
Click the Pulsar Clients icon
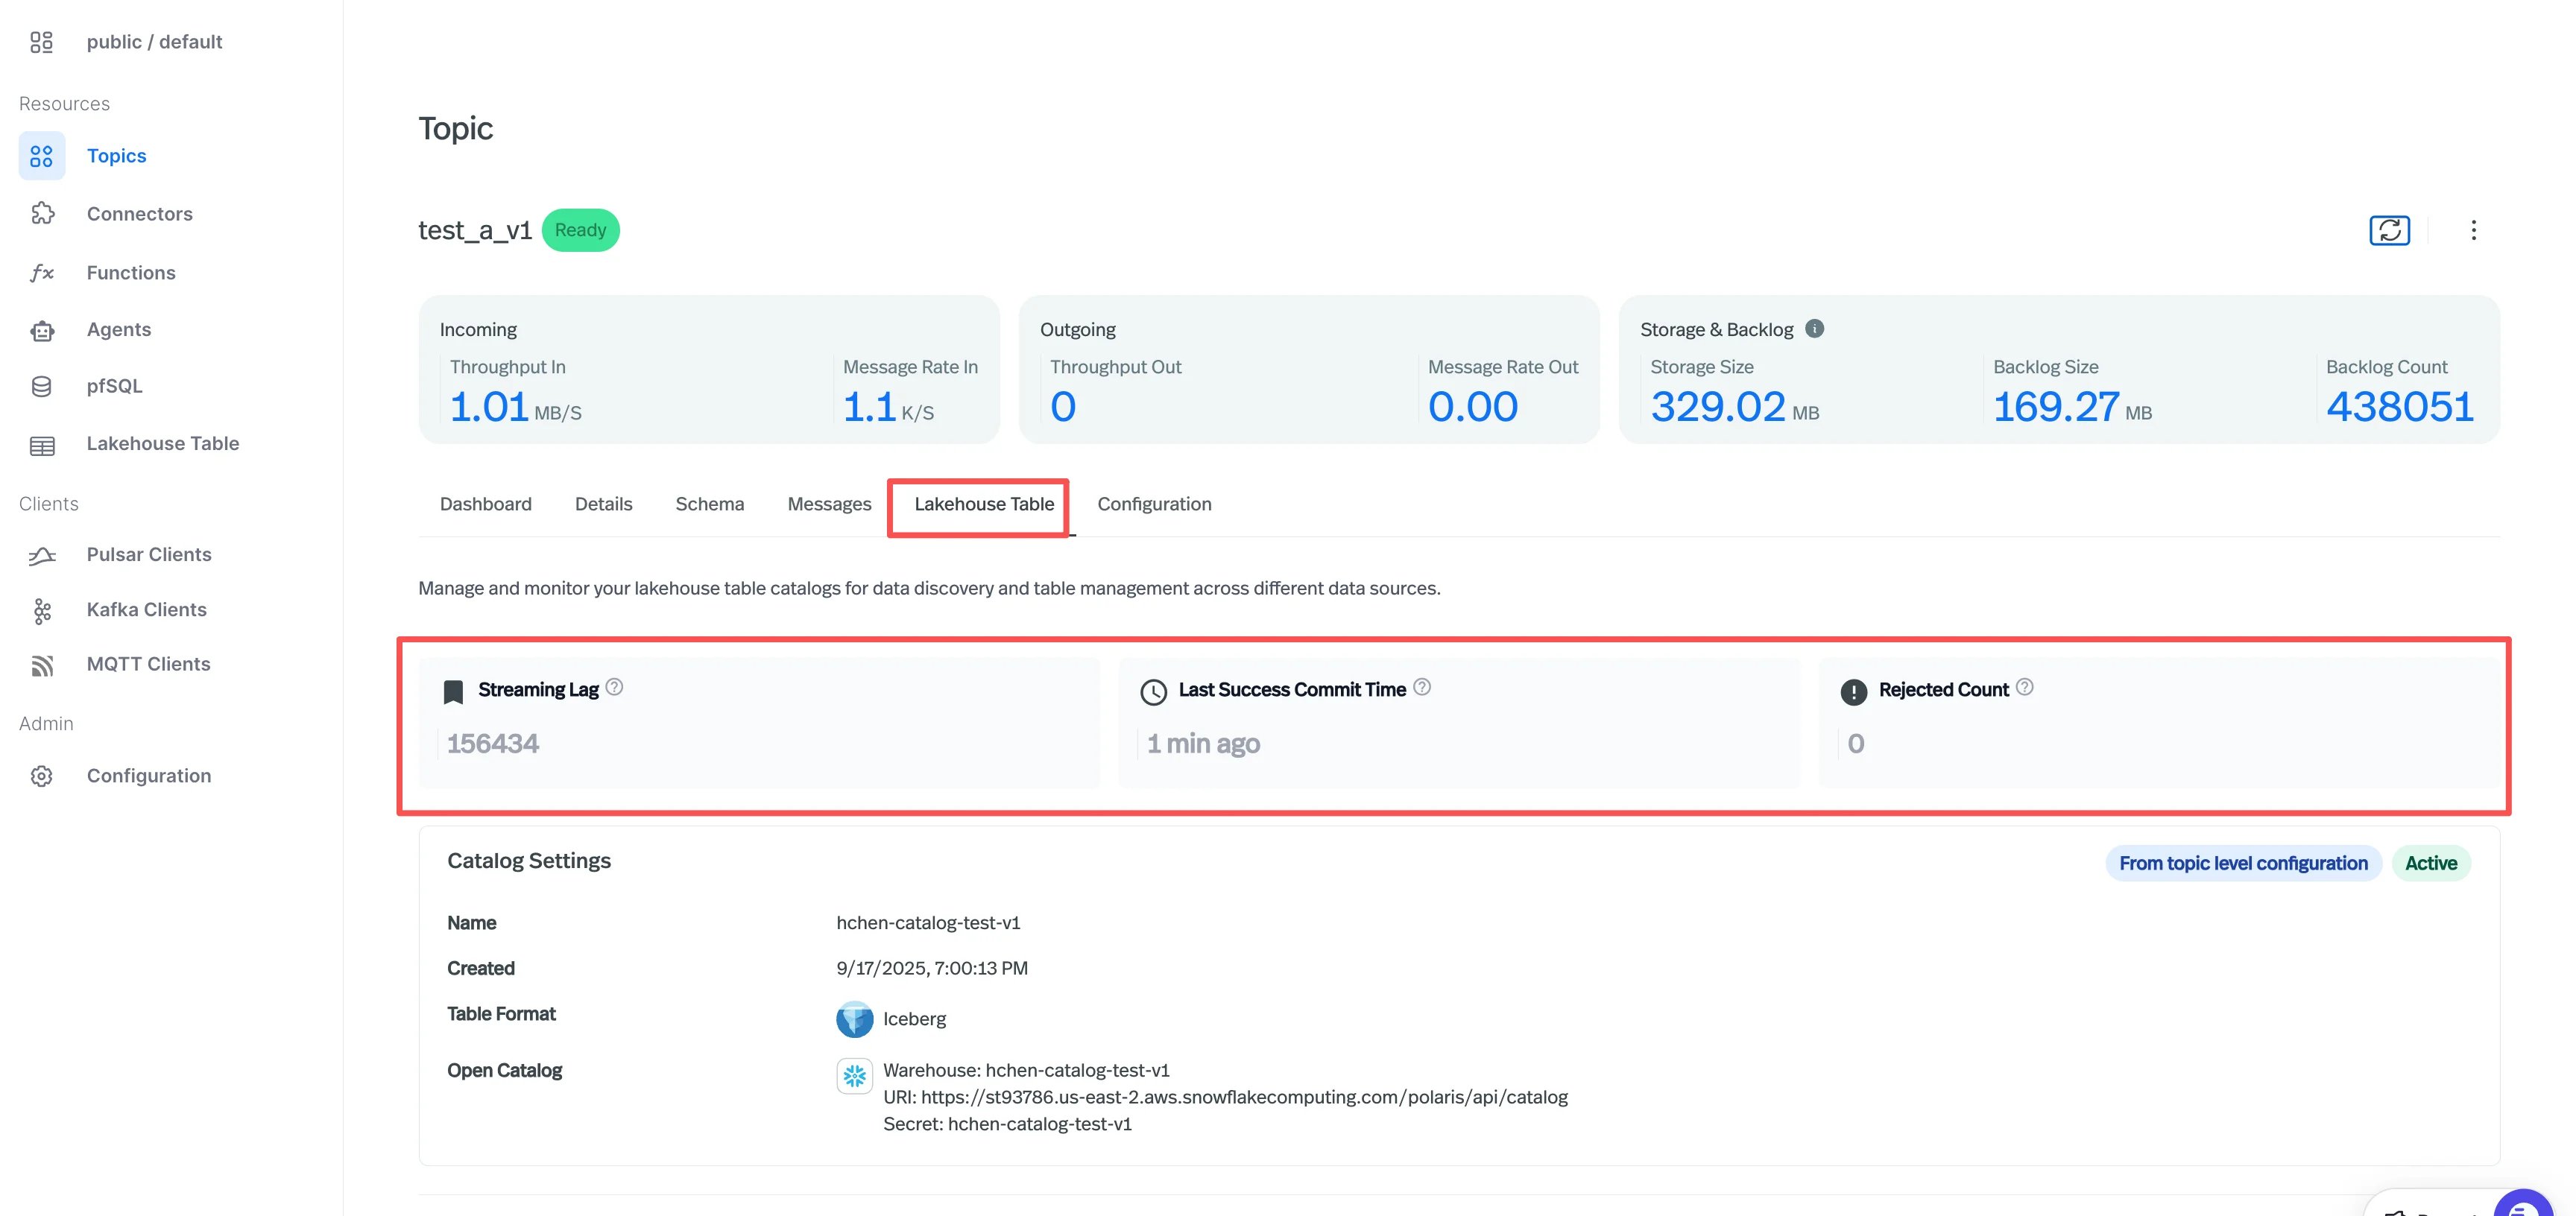click(x=41, y=555)
